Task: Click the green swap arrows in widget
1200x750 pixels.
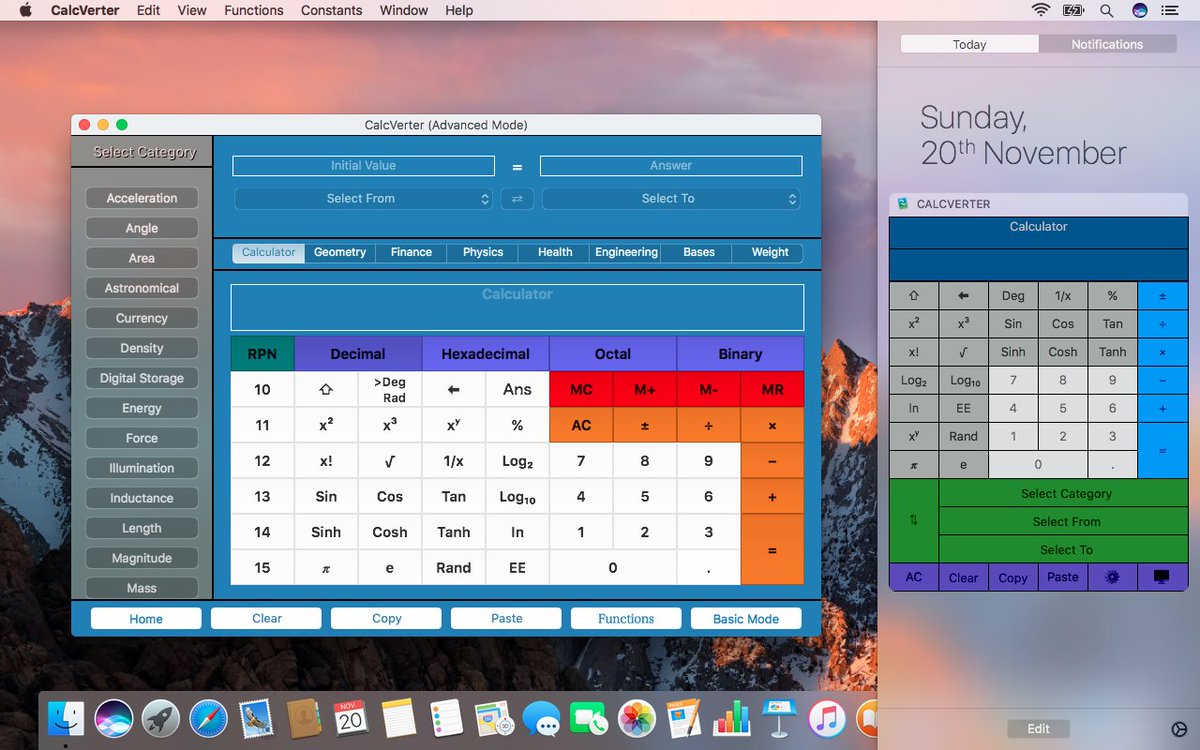Action: (x=914, y=521)
